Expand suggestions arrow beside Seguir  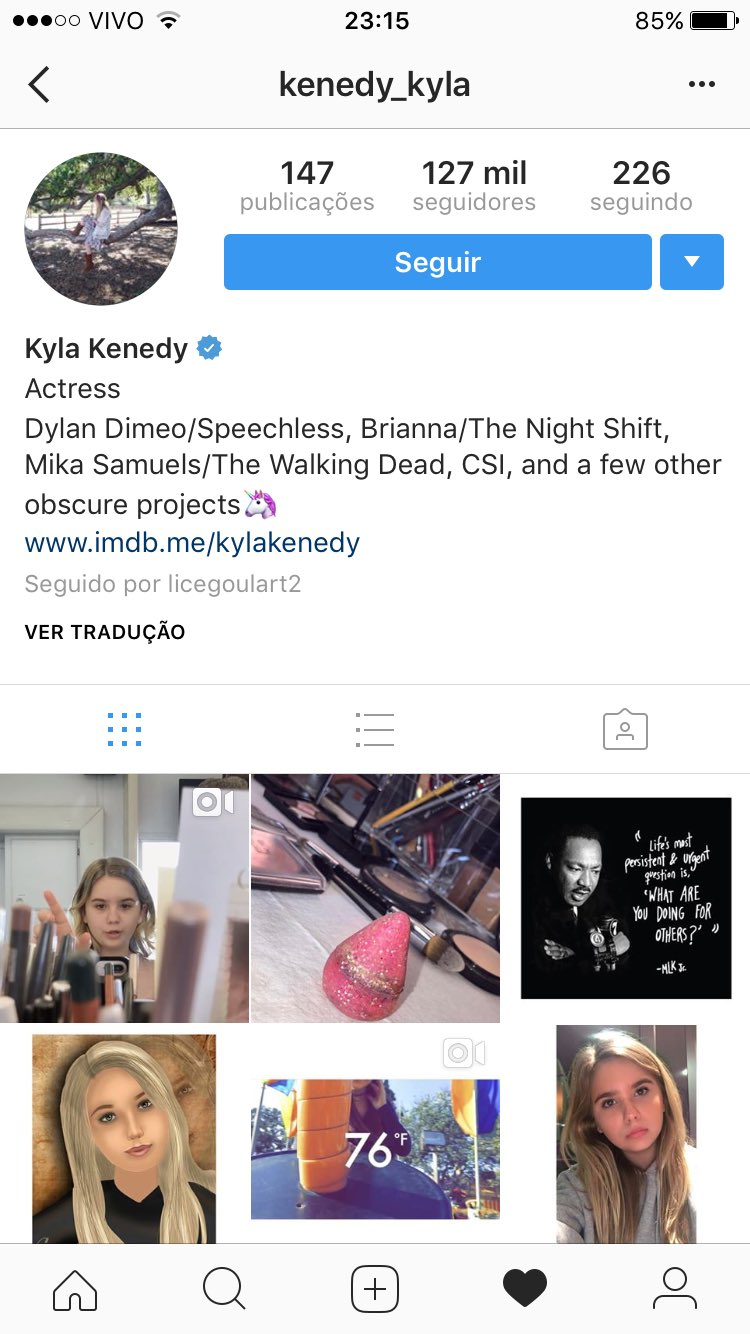point(692,262)
